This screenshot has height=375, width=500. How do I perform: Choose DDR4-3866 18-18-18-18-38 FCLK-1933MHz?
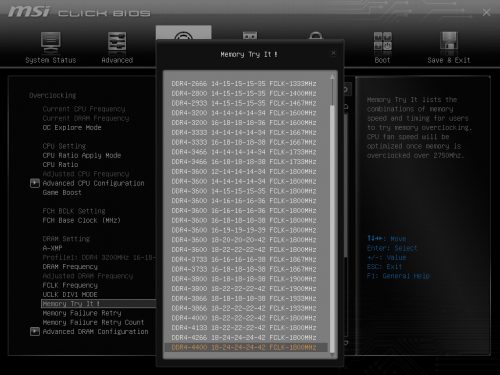click(x=244, y=298)
